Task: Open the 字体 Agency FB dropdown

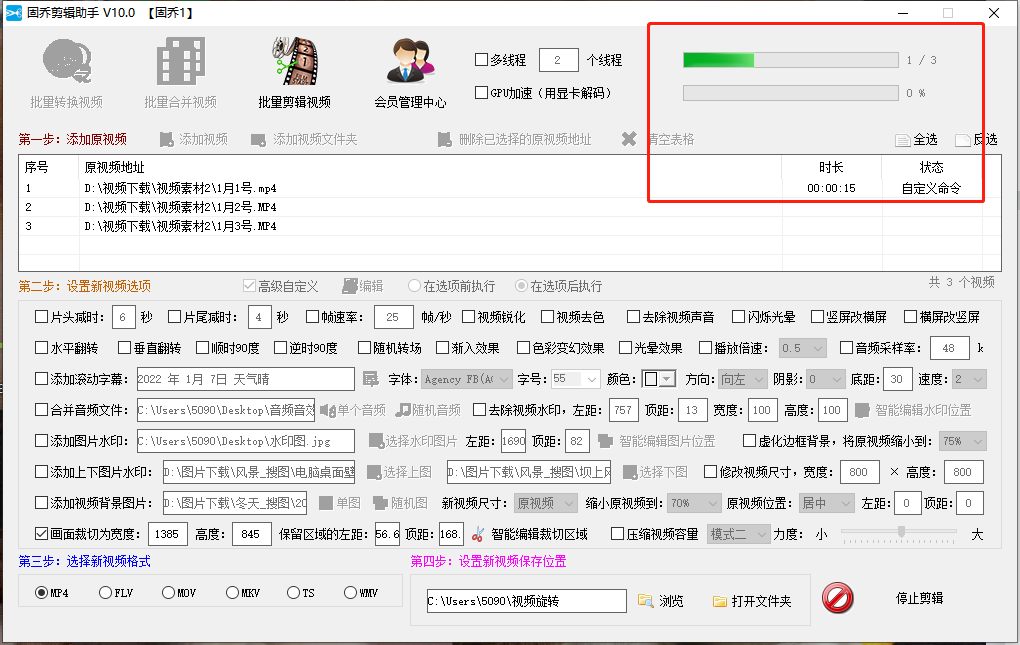Action: (466, 379)
